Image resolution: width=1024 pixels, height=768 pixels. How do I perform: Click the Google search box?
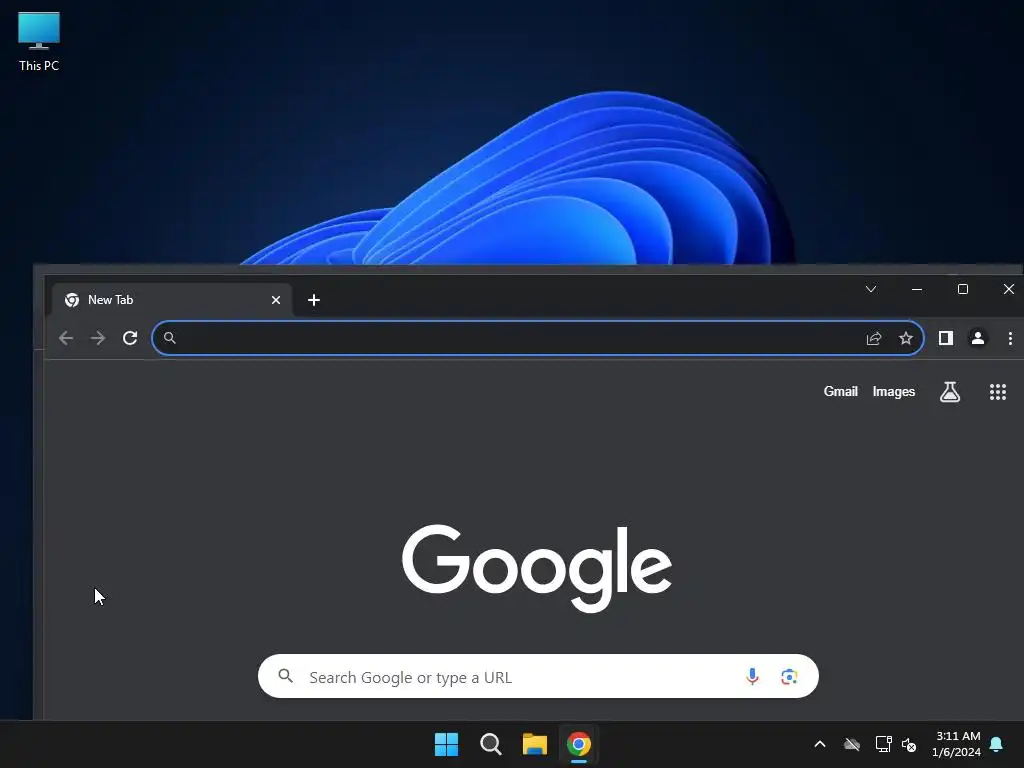tap(538, 677)
